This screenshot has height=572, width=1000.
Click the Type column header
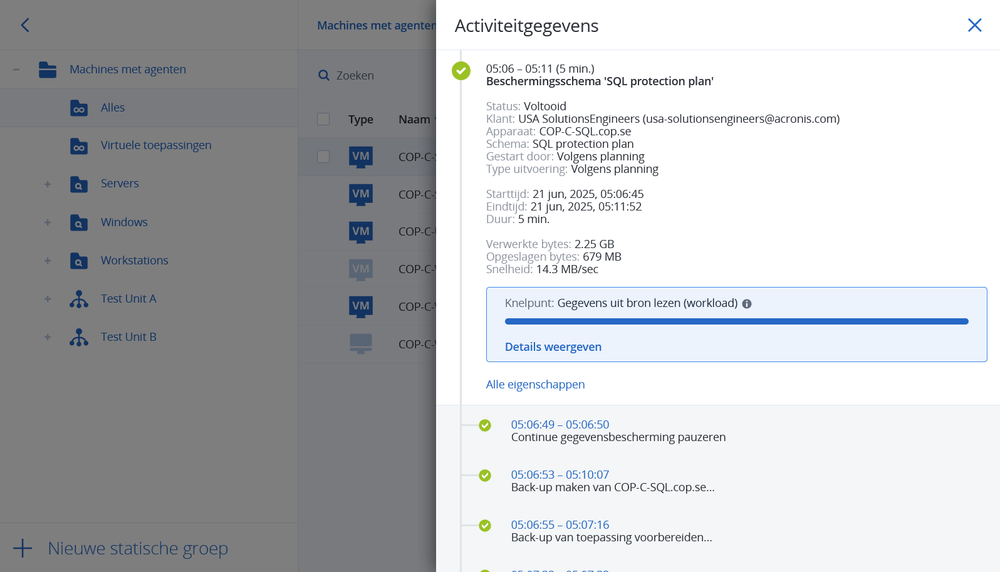click(360, 119)
